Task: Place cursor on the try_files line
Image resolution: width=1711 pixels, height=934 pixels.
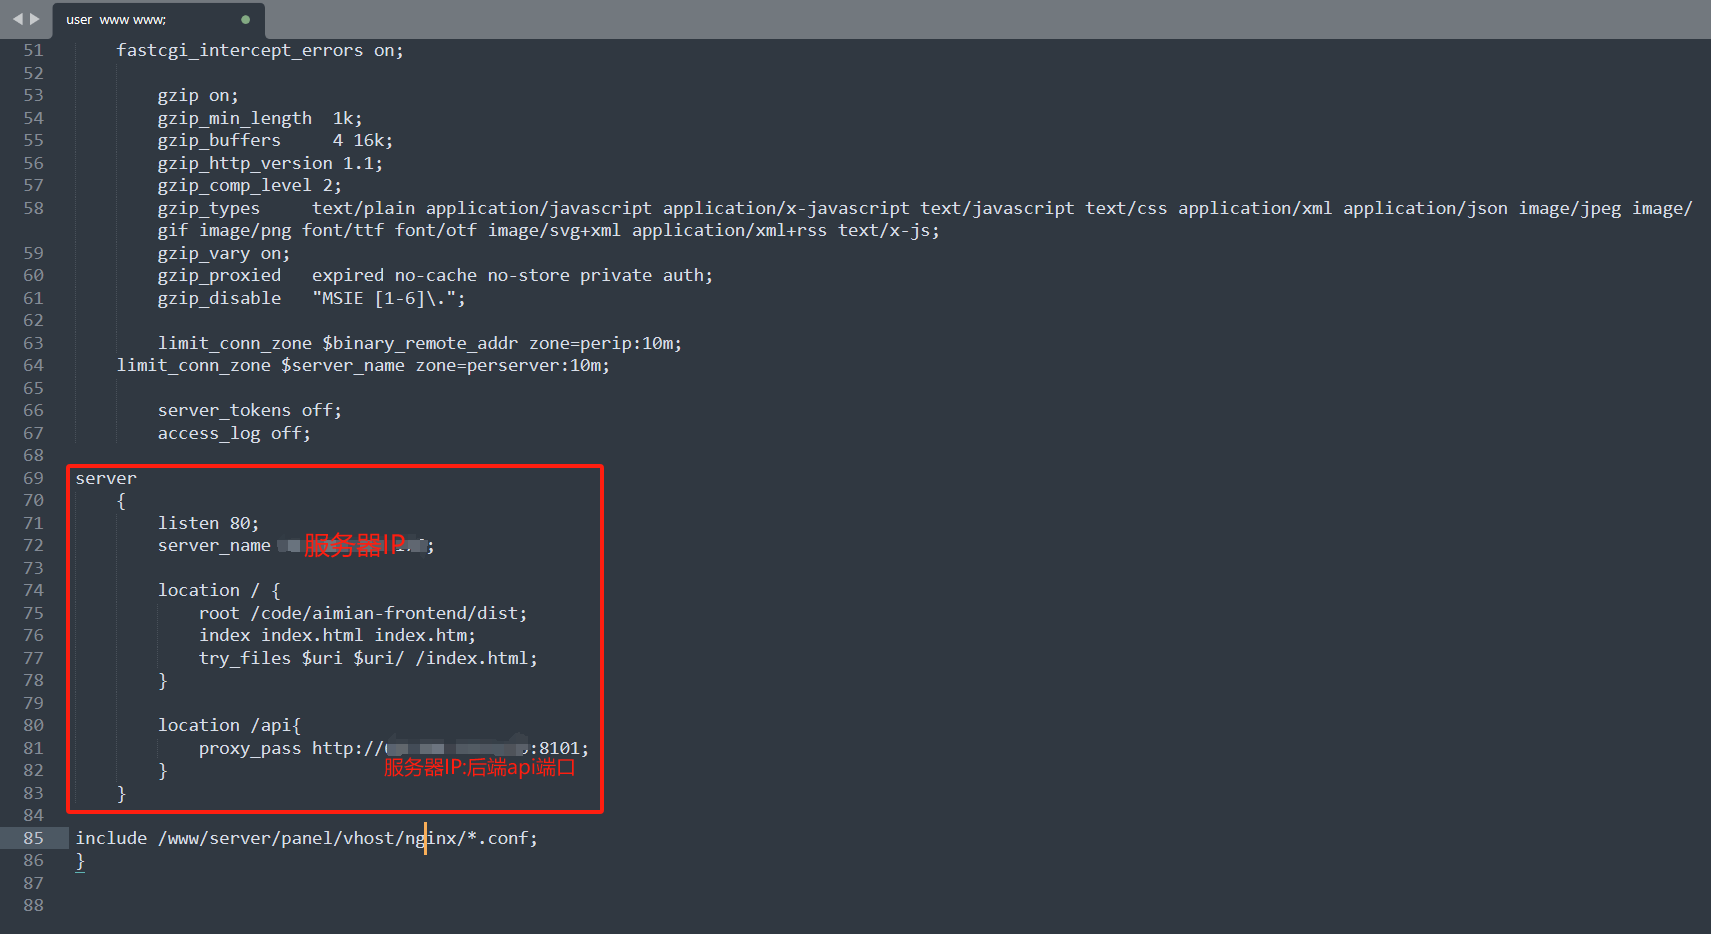Action: (x=367, y=658)
